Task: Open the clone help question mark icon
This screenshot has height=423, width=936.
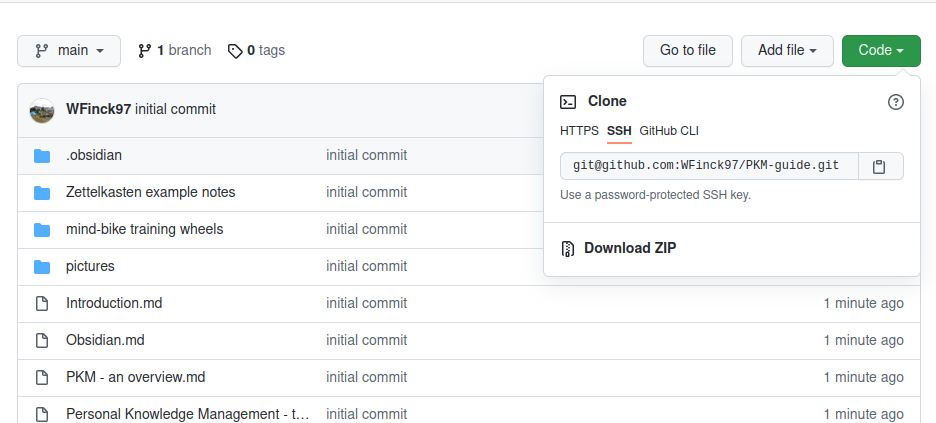Action: pos(895,102)
